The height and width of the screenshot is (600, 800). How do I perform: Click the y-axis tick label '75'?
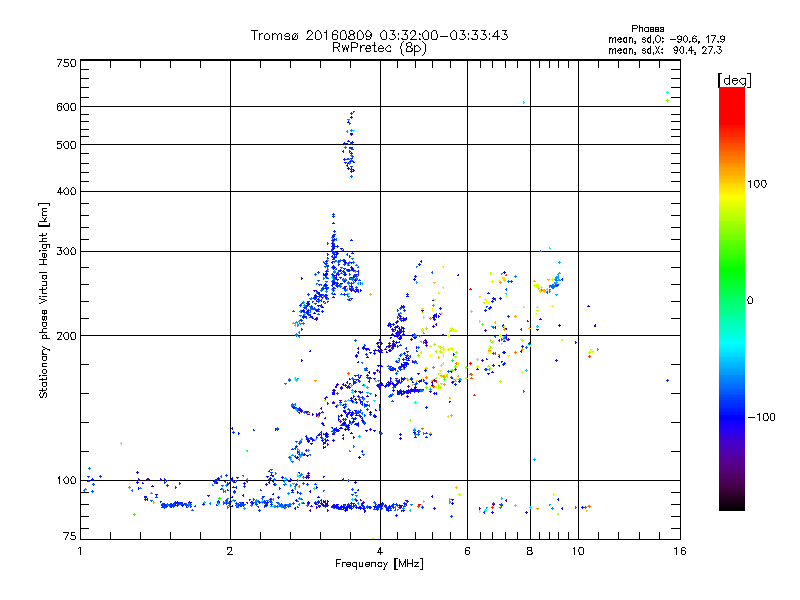coord(69,536)
